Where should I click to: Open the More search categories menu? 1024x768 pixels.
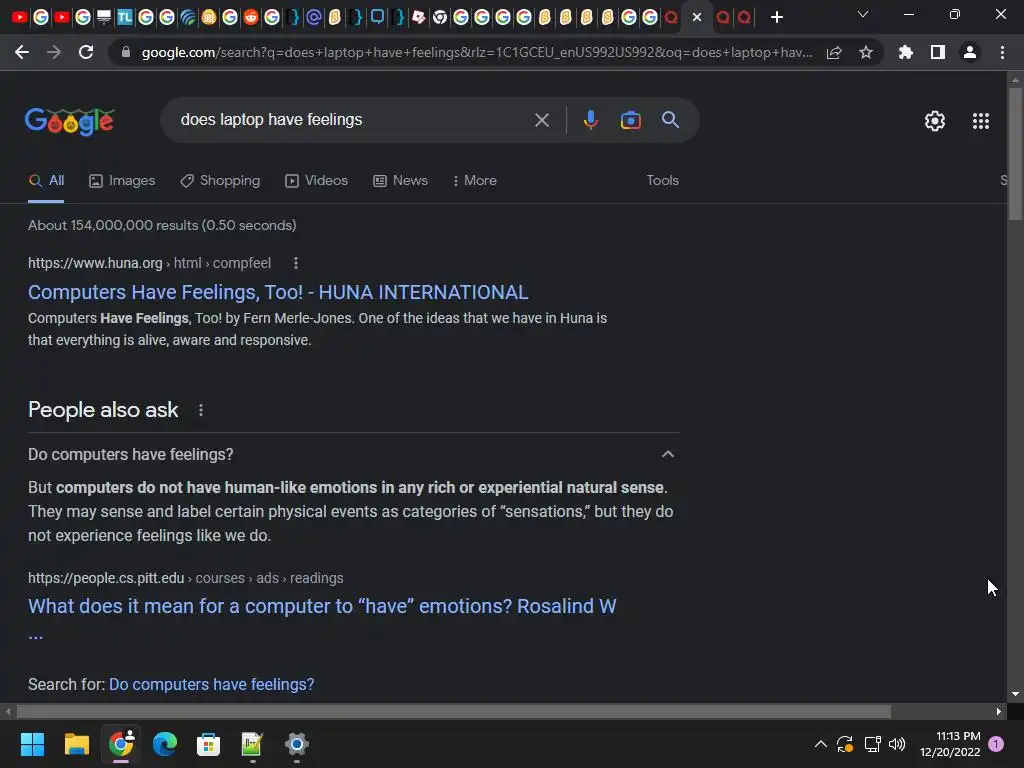click(x=475, y=181)
